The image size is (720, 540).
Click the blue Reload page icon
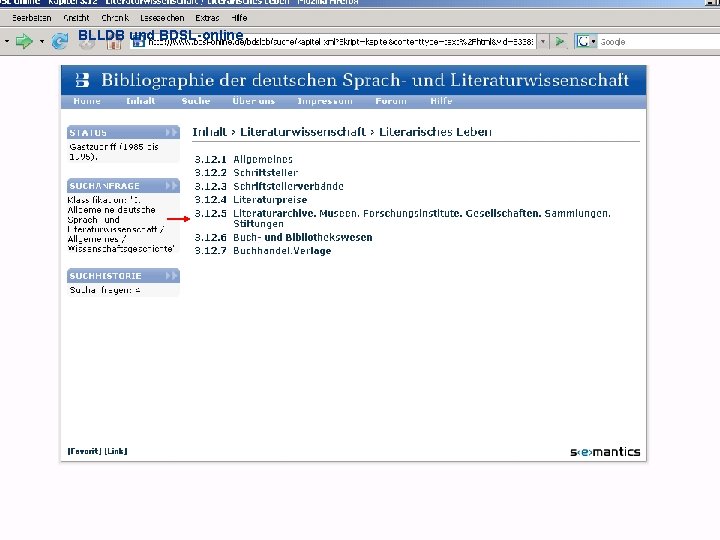60,41
